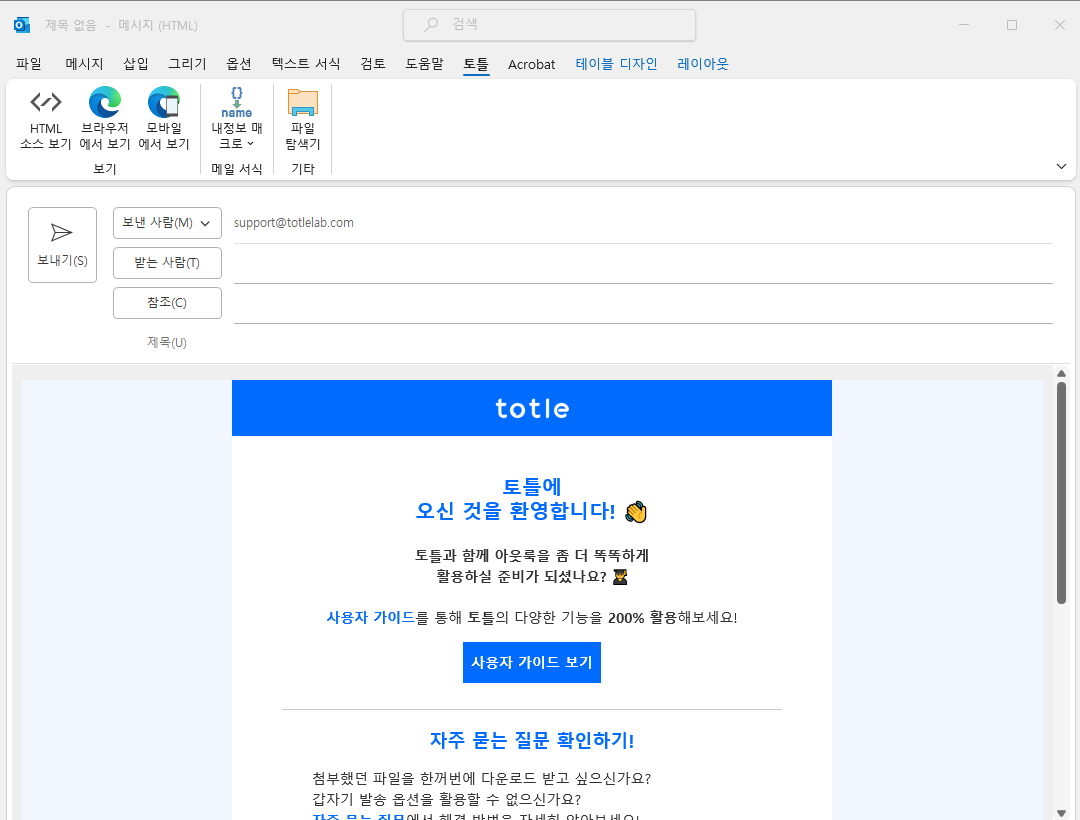
Task: Click sender address support@totlelab.com
Action: [x=293, y=222]
